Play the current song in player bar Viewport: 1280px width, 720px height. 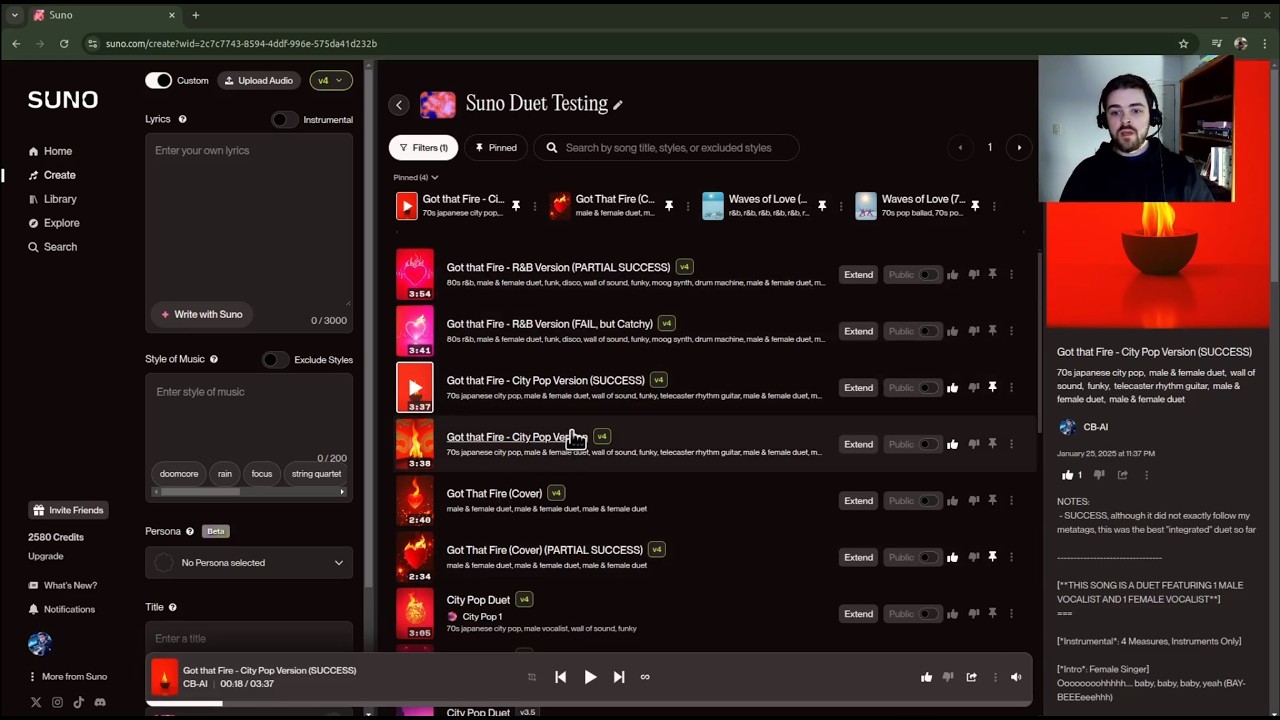590,677
